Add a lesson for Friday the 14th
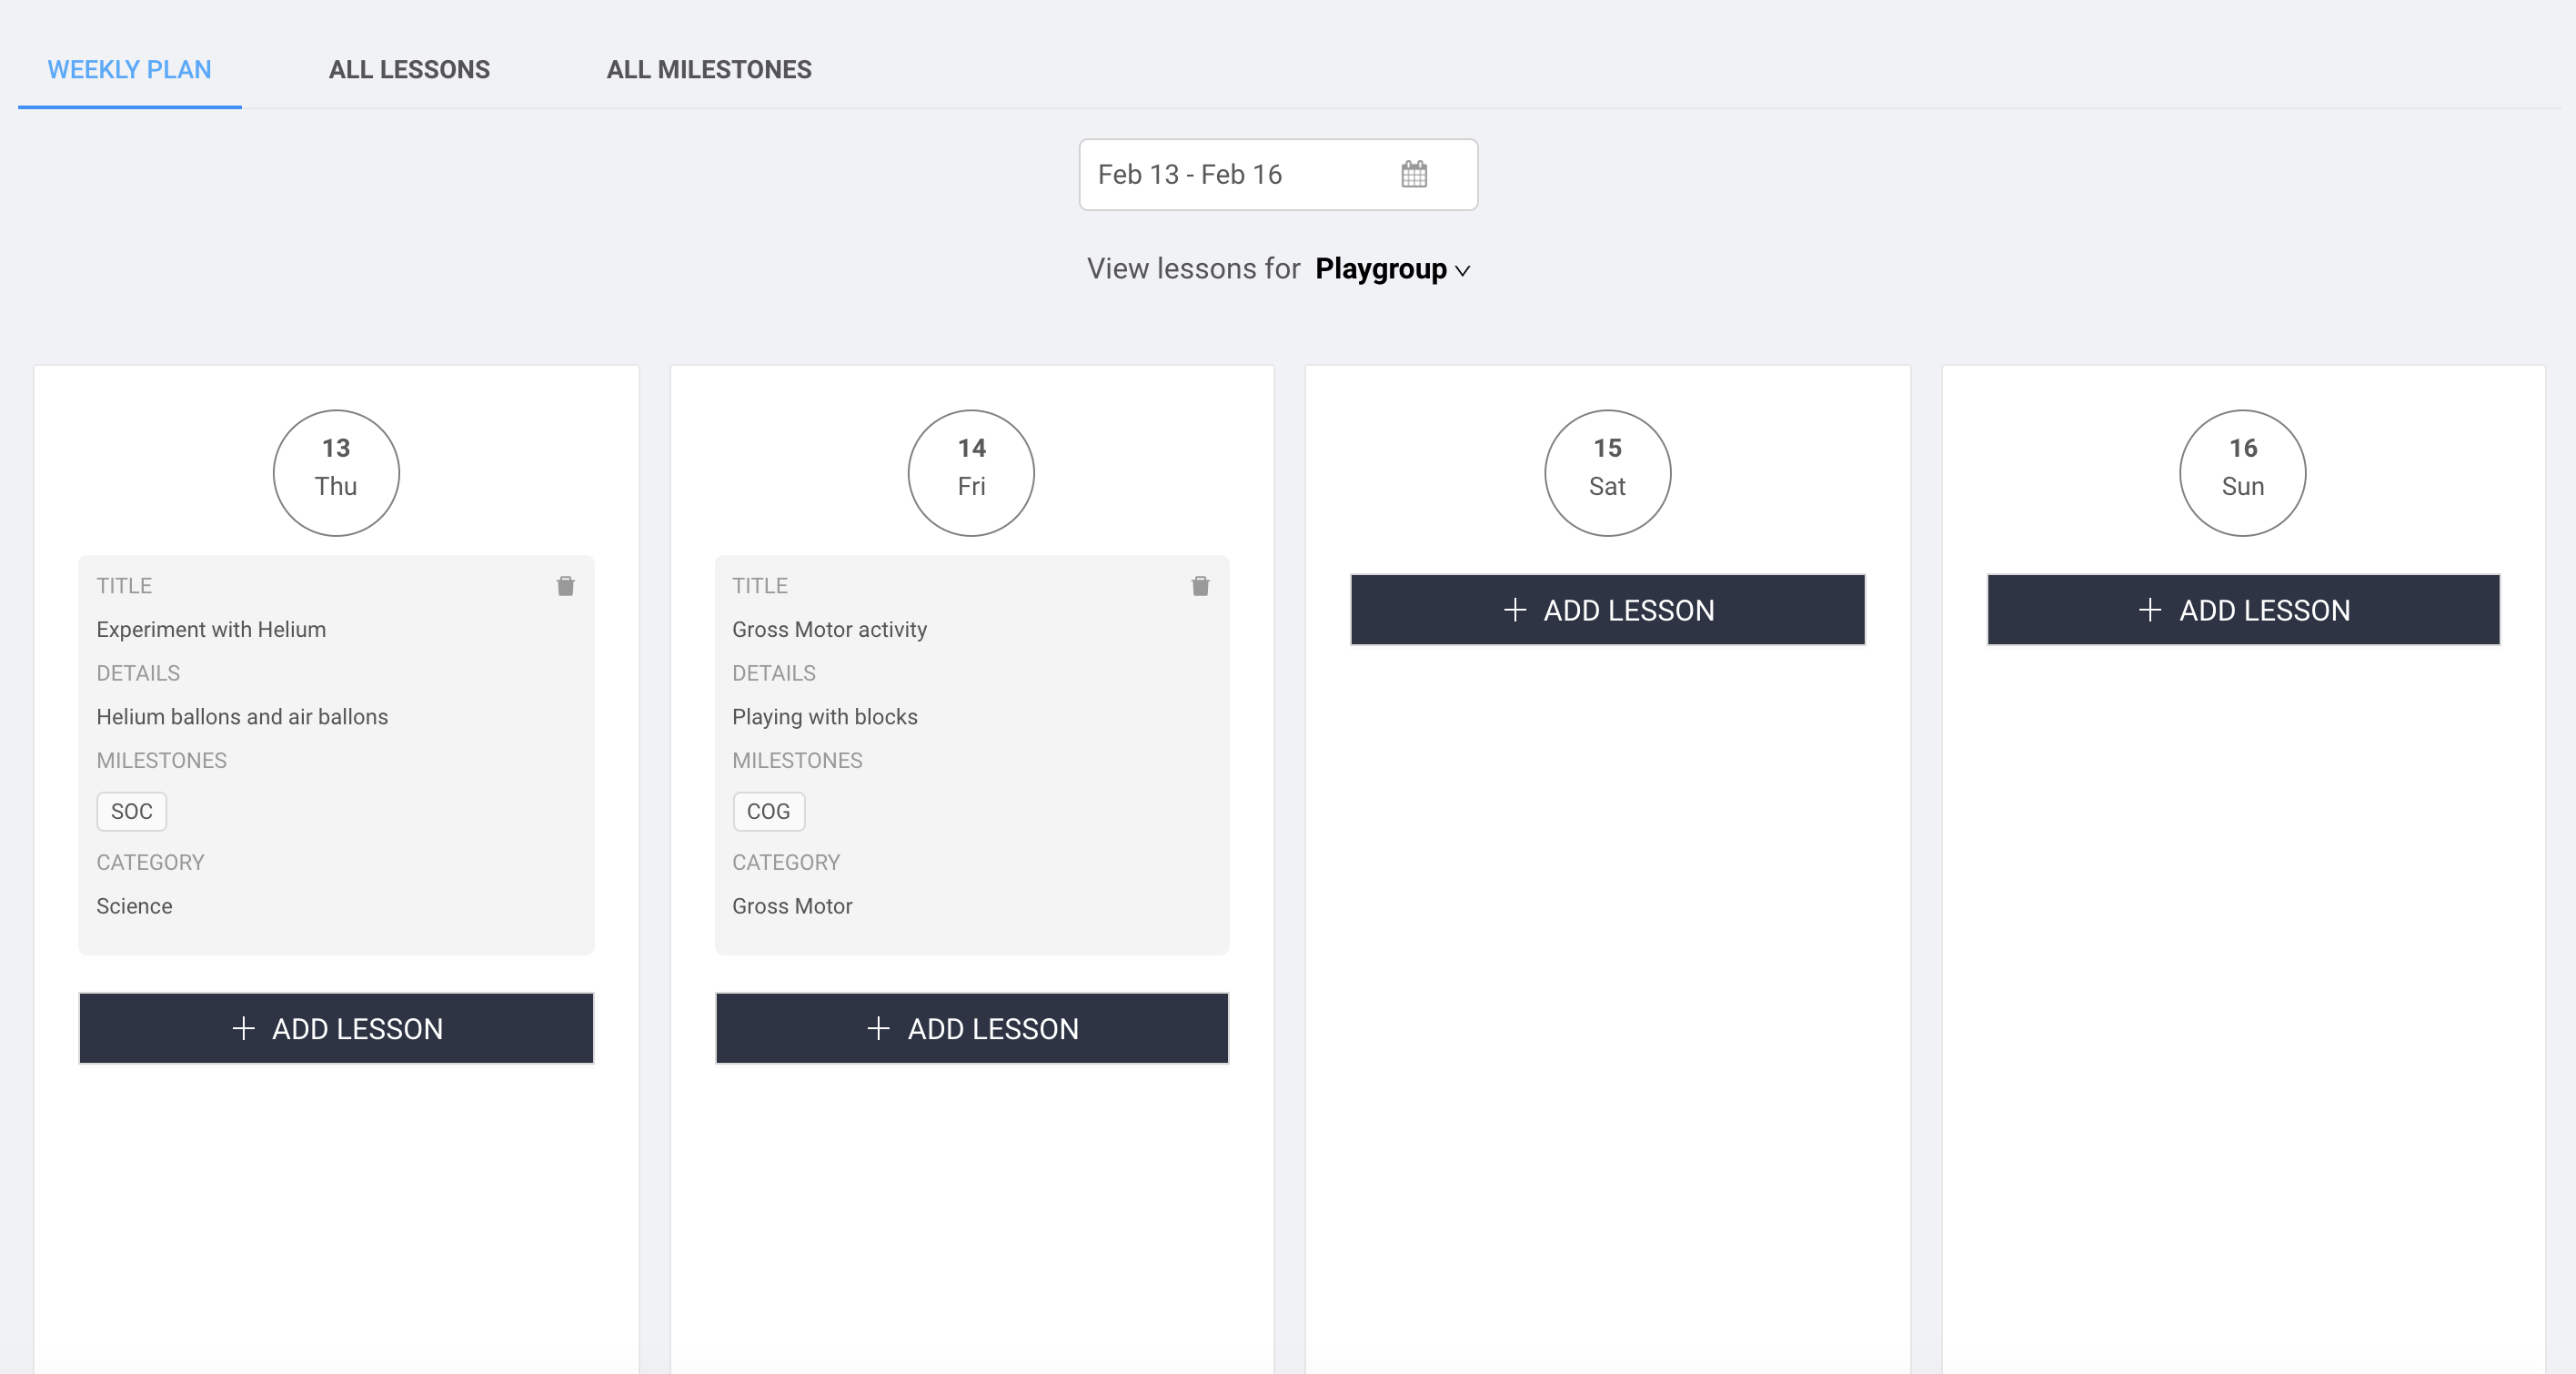This screenshot has height=1374, width=2576. click(x=971, y=1028)
